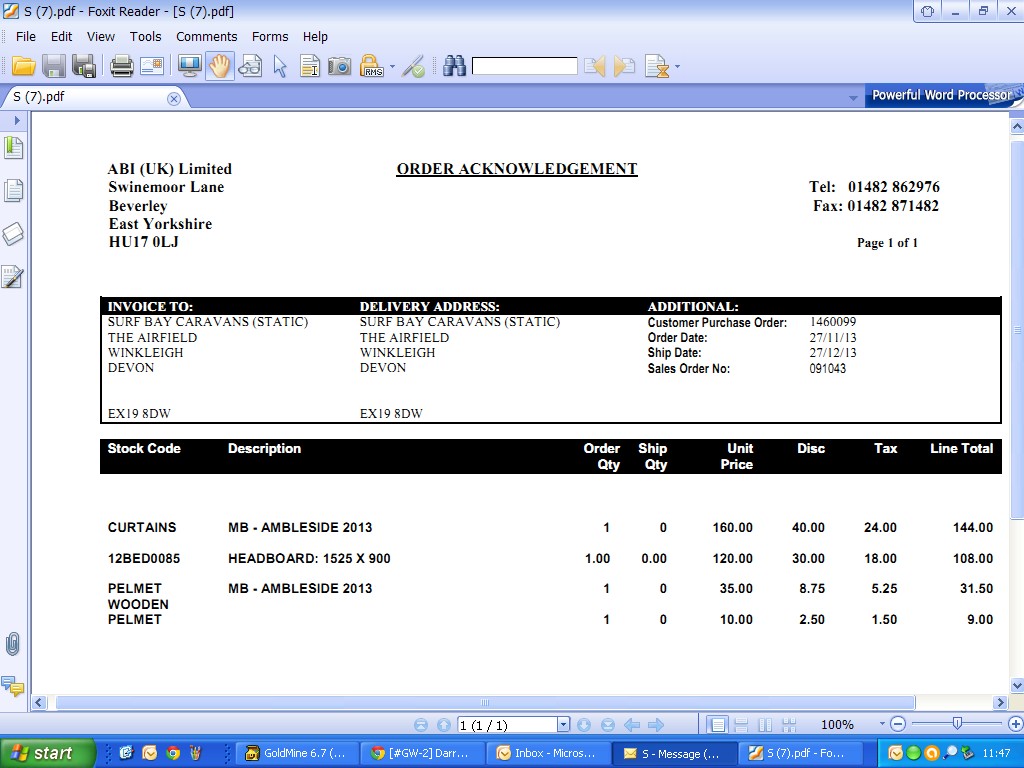Open the Bookmarks panel in sidebar

coord(14,148)
